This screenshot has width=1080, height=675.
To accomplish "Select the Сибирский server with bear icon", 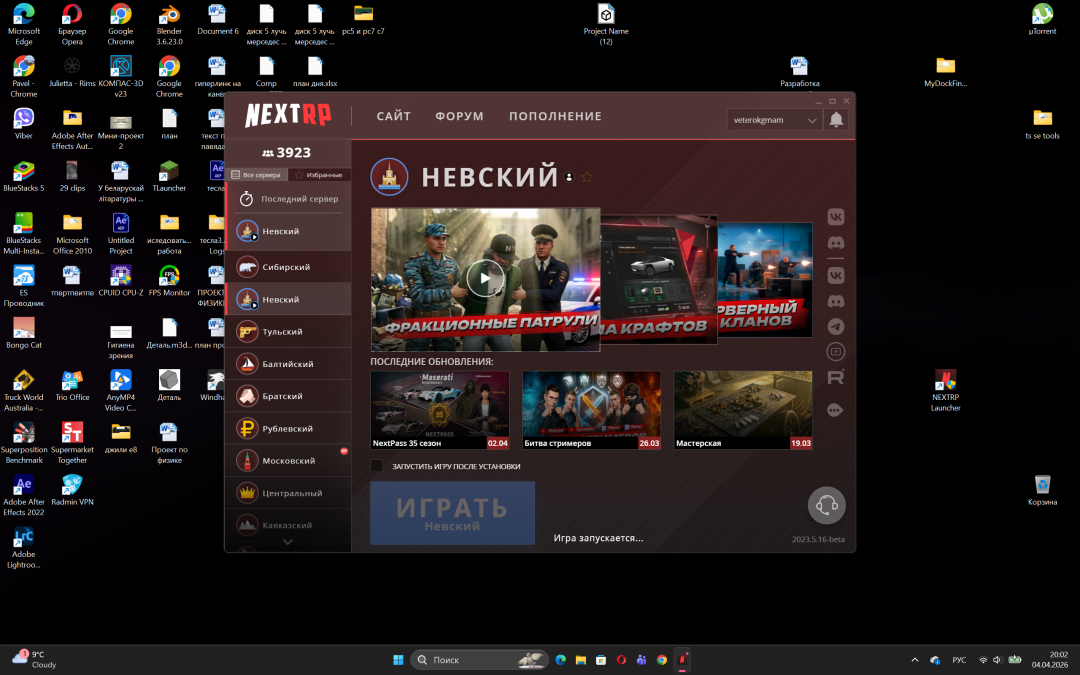I will 288,267.
